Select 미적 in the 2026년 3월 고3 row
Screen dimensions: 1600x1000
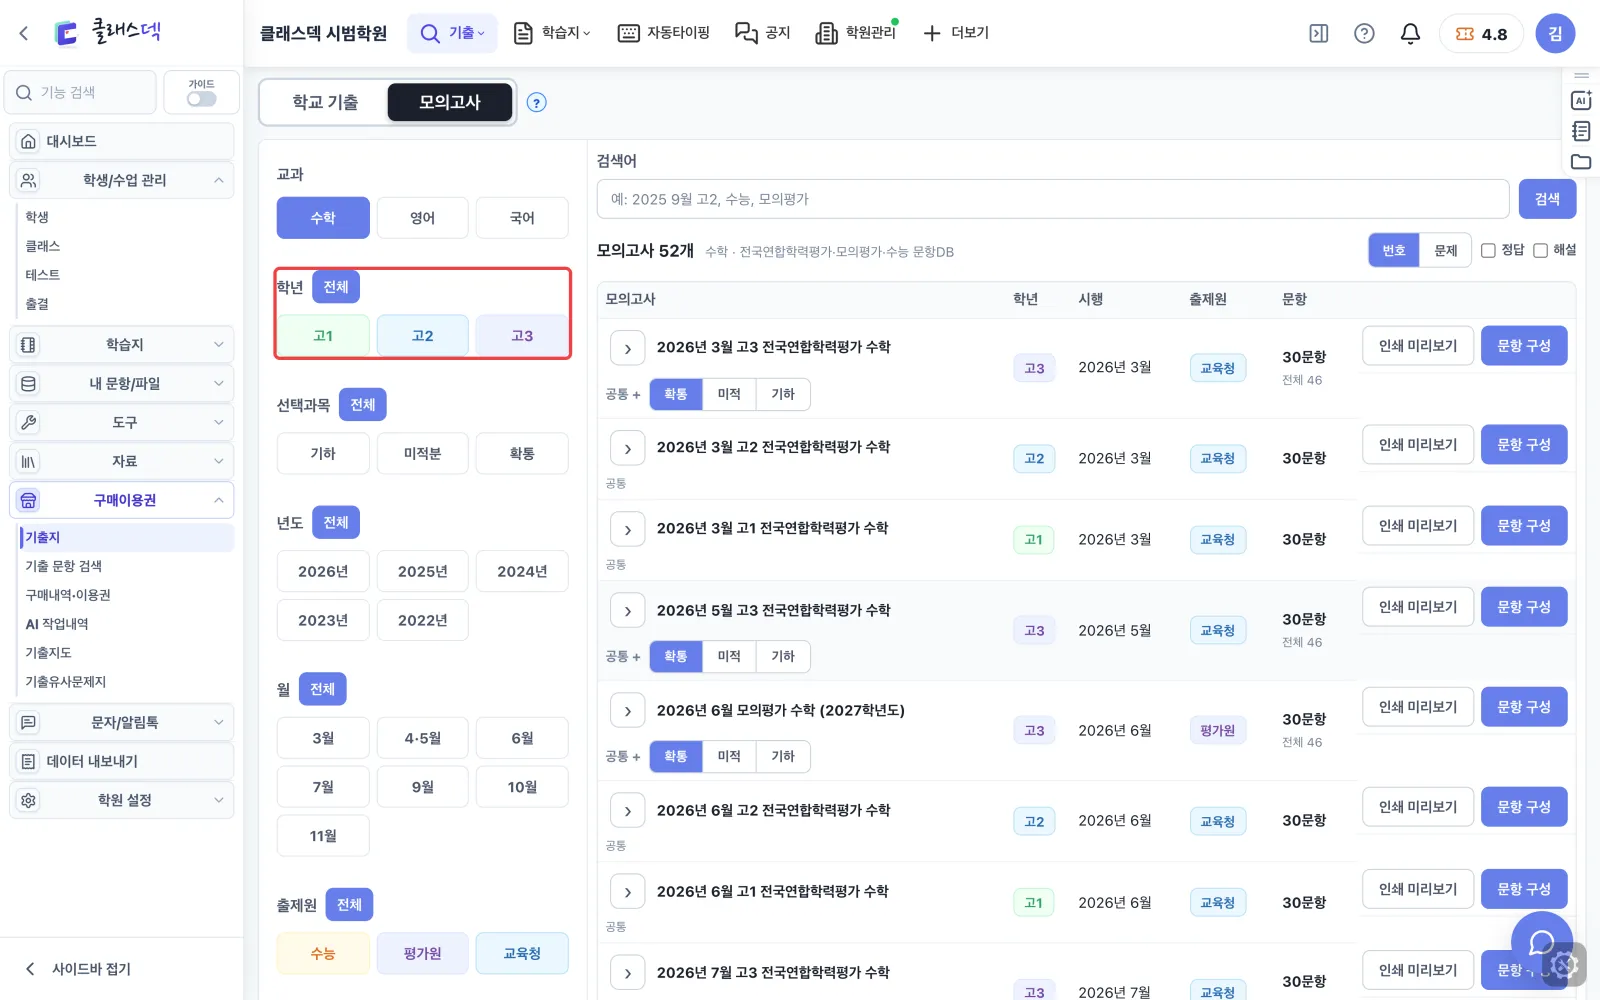click(729, 394)
